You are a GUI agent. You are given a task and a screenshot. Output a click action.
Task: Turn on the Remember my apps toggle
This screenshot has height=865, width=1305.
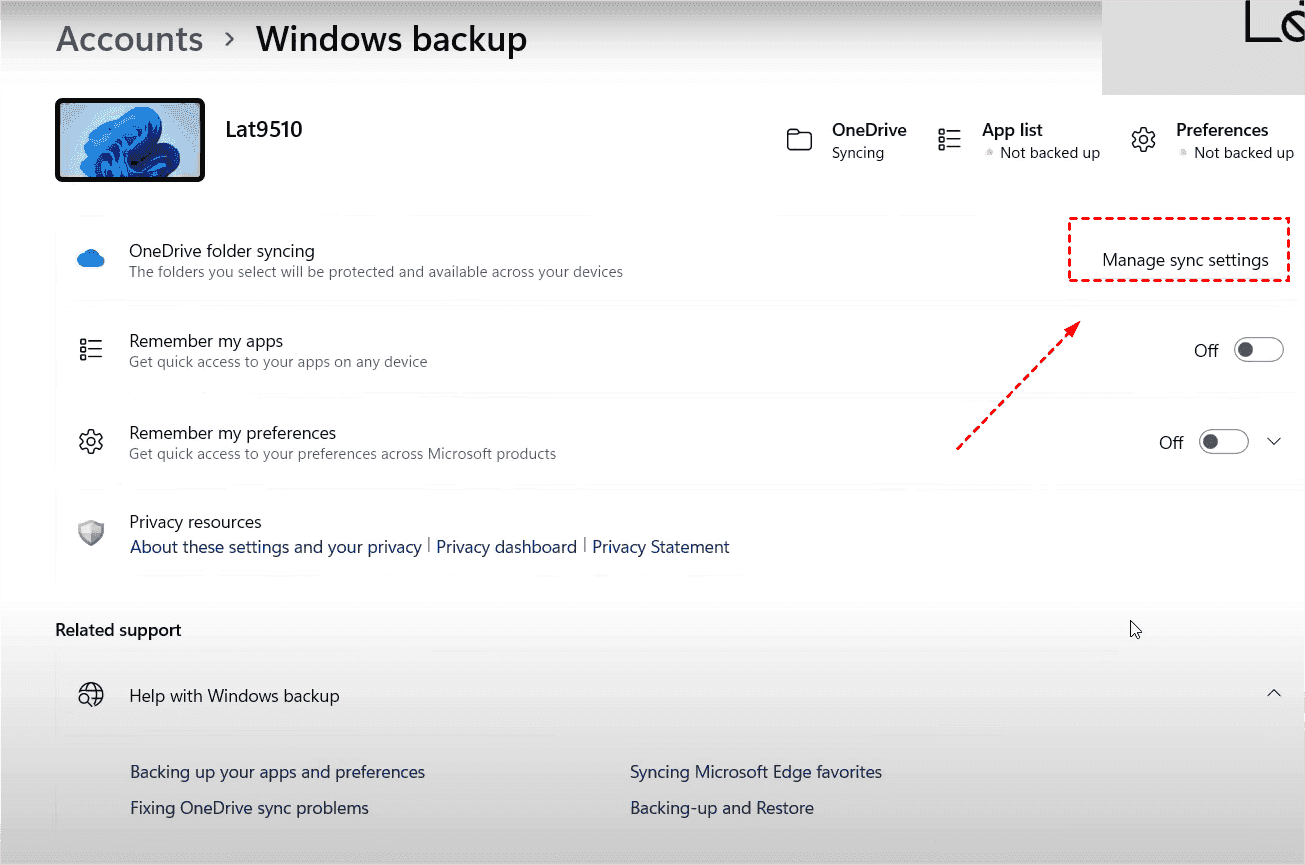coord(1258,350)
